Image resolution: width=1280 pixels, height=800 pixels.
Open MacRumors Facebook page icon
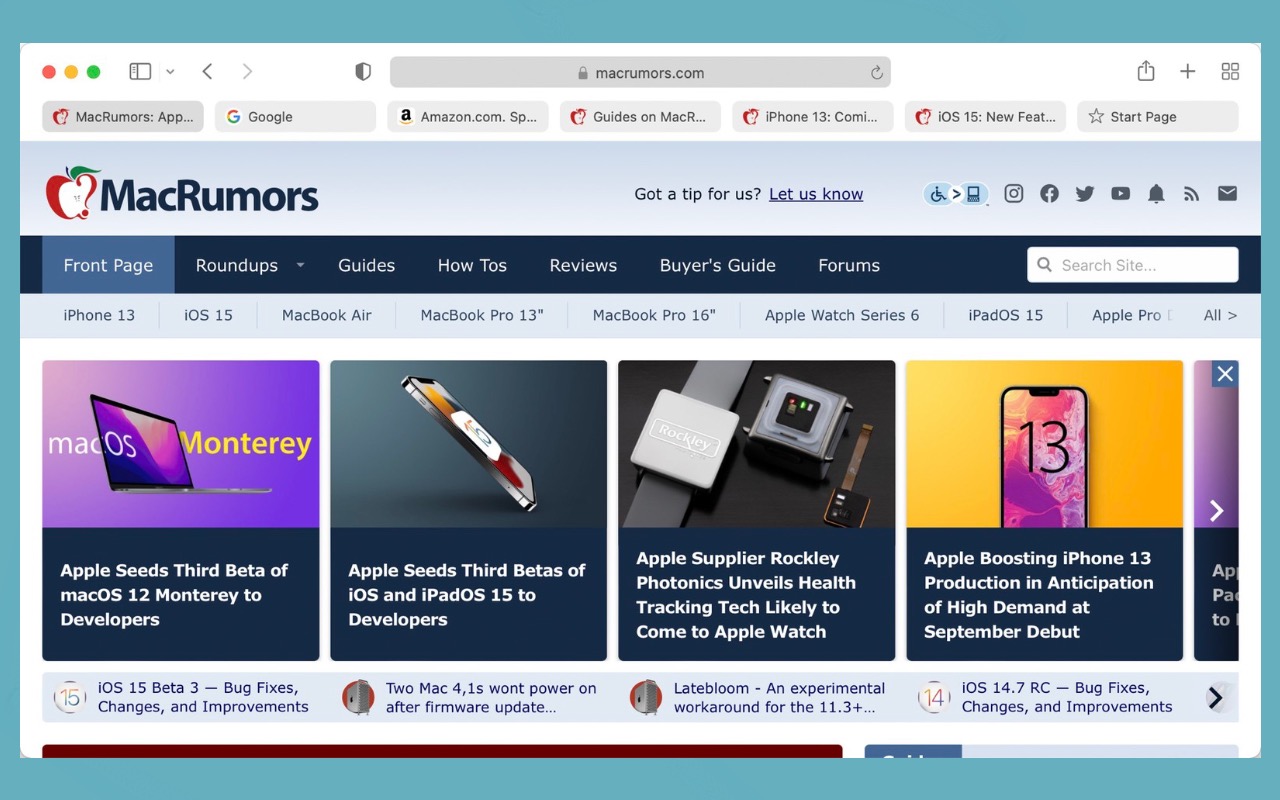point(1049,194)
